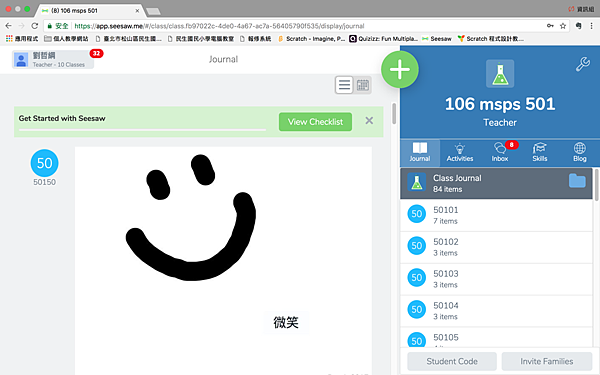Select the (8) 106 msps 501 browser tab
This screenshot has width=600, height=375.
[x=90, y=11]
